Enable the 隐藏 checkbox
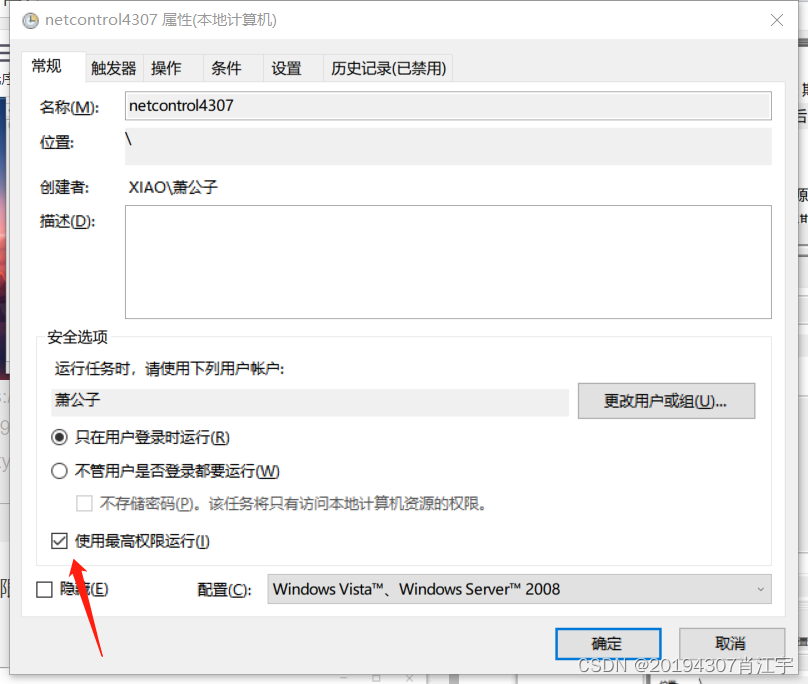 [x=44, y=589]
